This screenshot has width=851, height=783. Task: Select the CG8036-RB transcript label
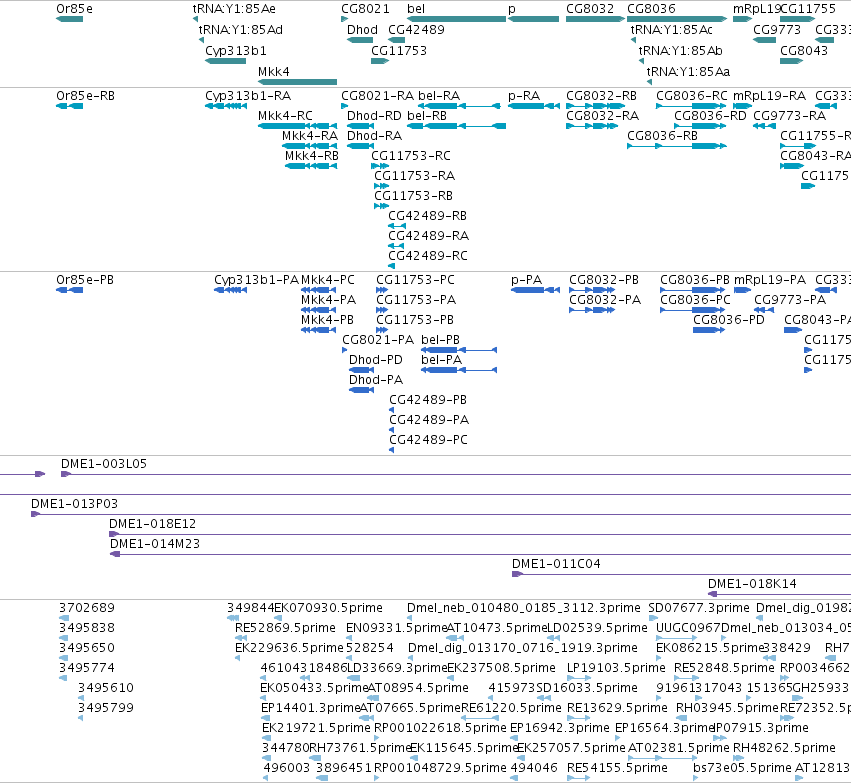(x=663, y=136)
